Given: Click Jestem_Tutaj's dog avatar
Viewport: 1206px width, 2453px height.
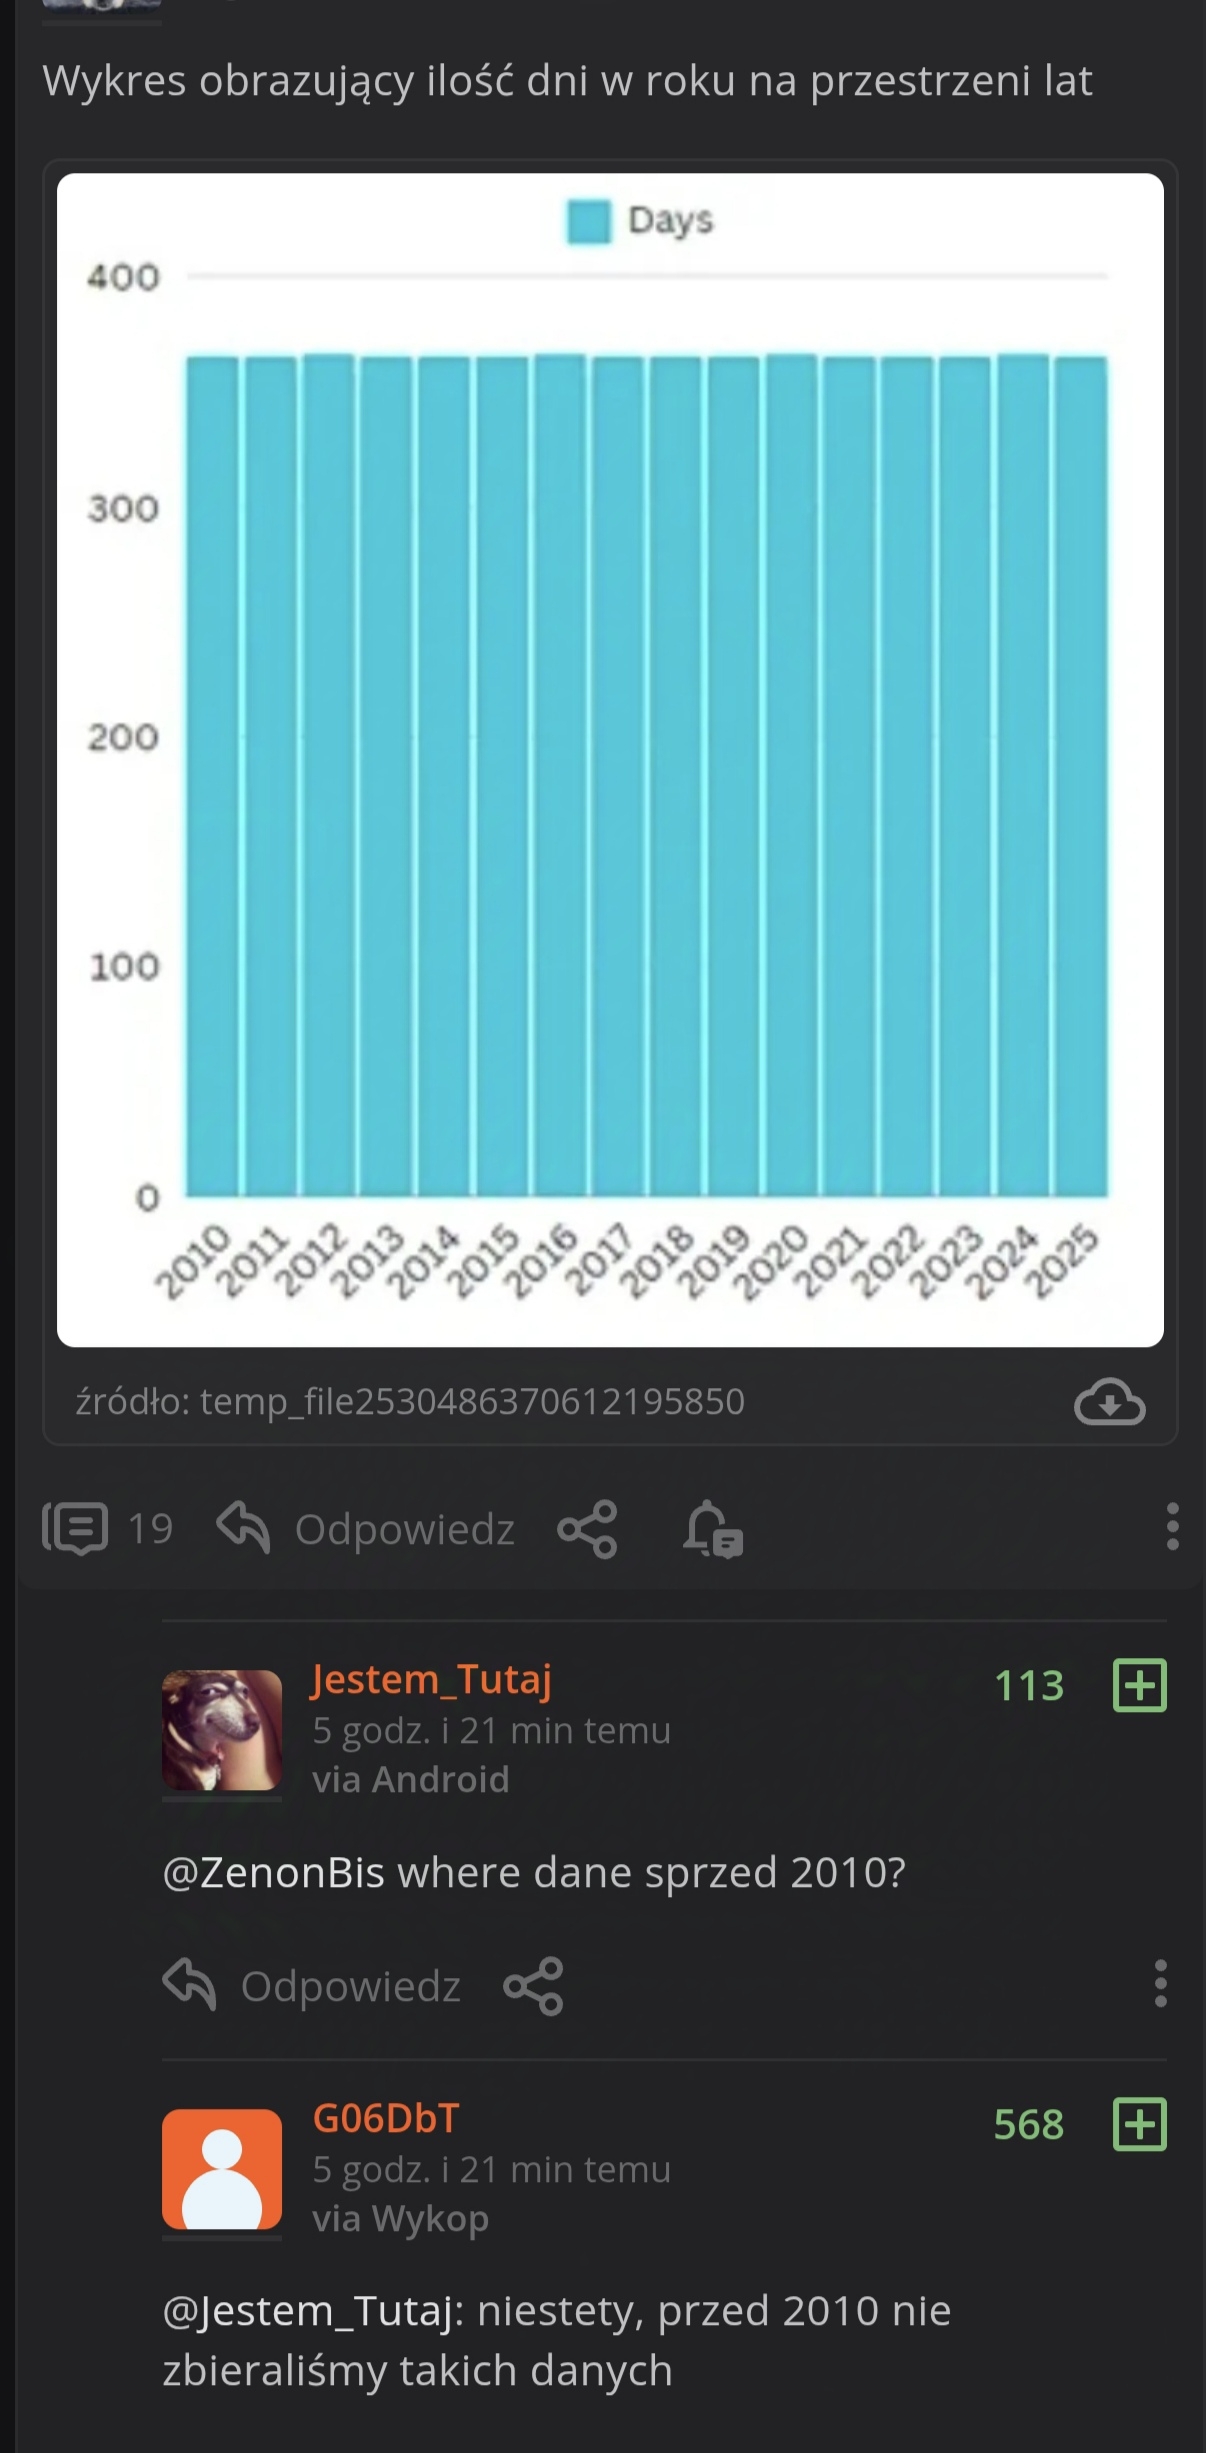Looking at the screenshot, I should coord(222,1730).
